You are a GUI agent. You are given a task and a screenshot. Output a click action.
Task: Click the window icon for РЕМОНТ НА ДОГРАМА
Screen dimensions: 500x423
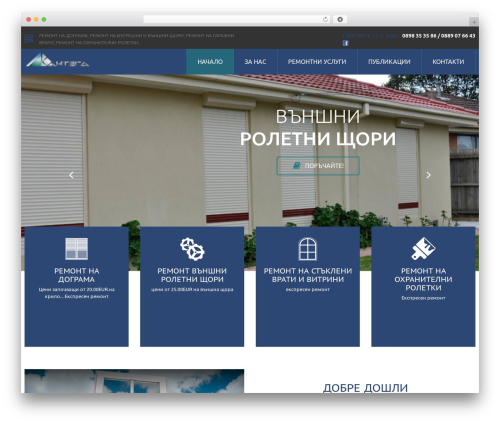(77, 249)
